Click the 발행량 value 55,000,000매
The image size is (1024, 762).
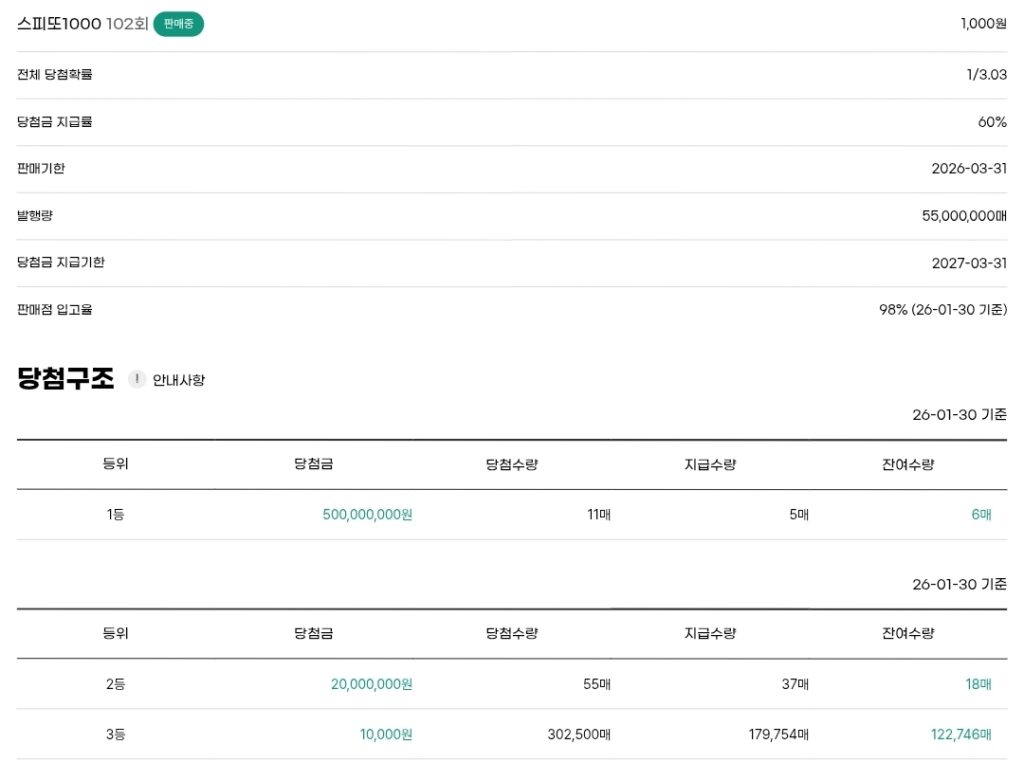[x=964, y=215]
